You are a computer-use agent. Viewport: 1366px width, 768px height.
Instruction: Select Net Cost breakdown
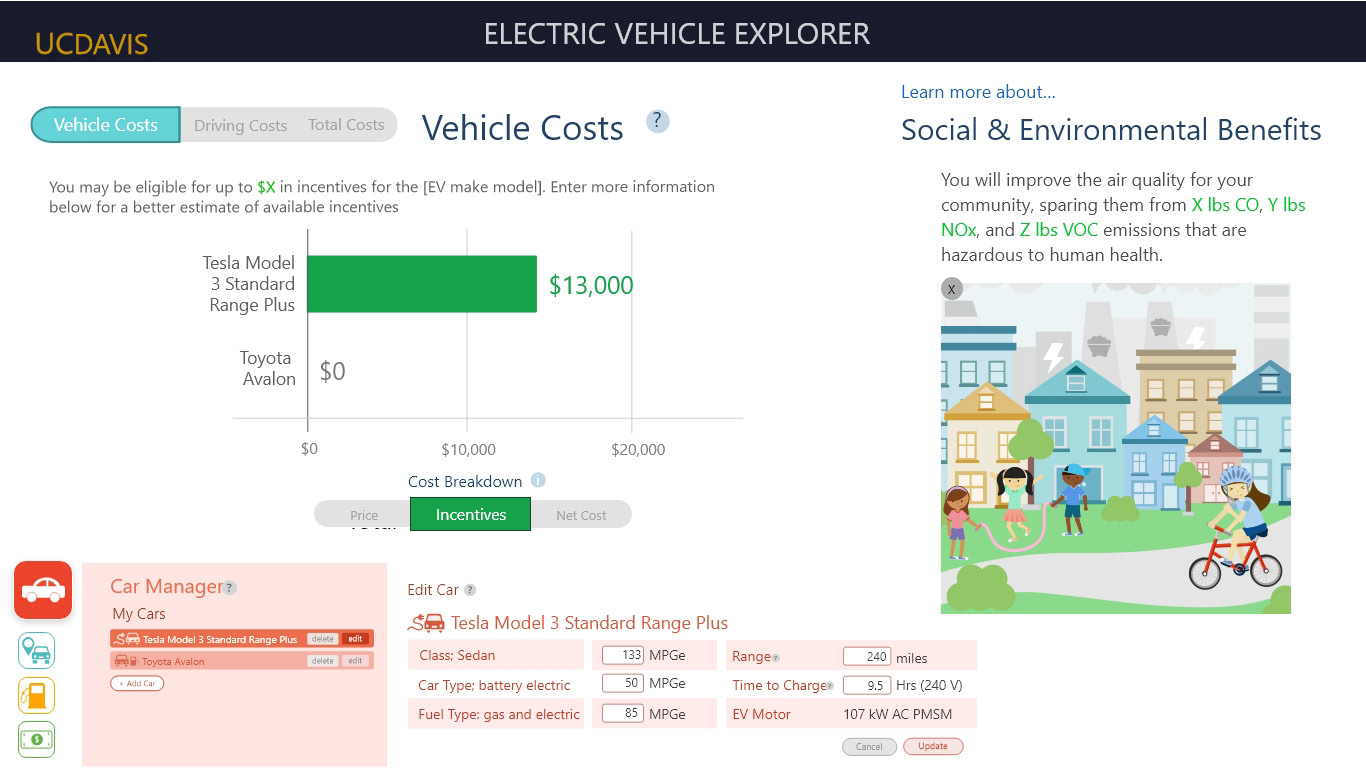581,515
